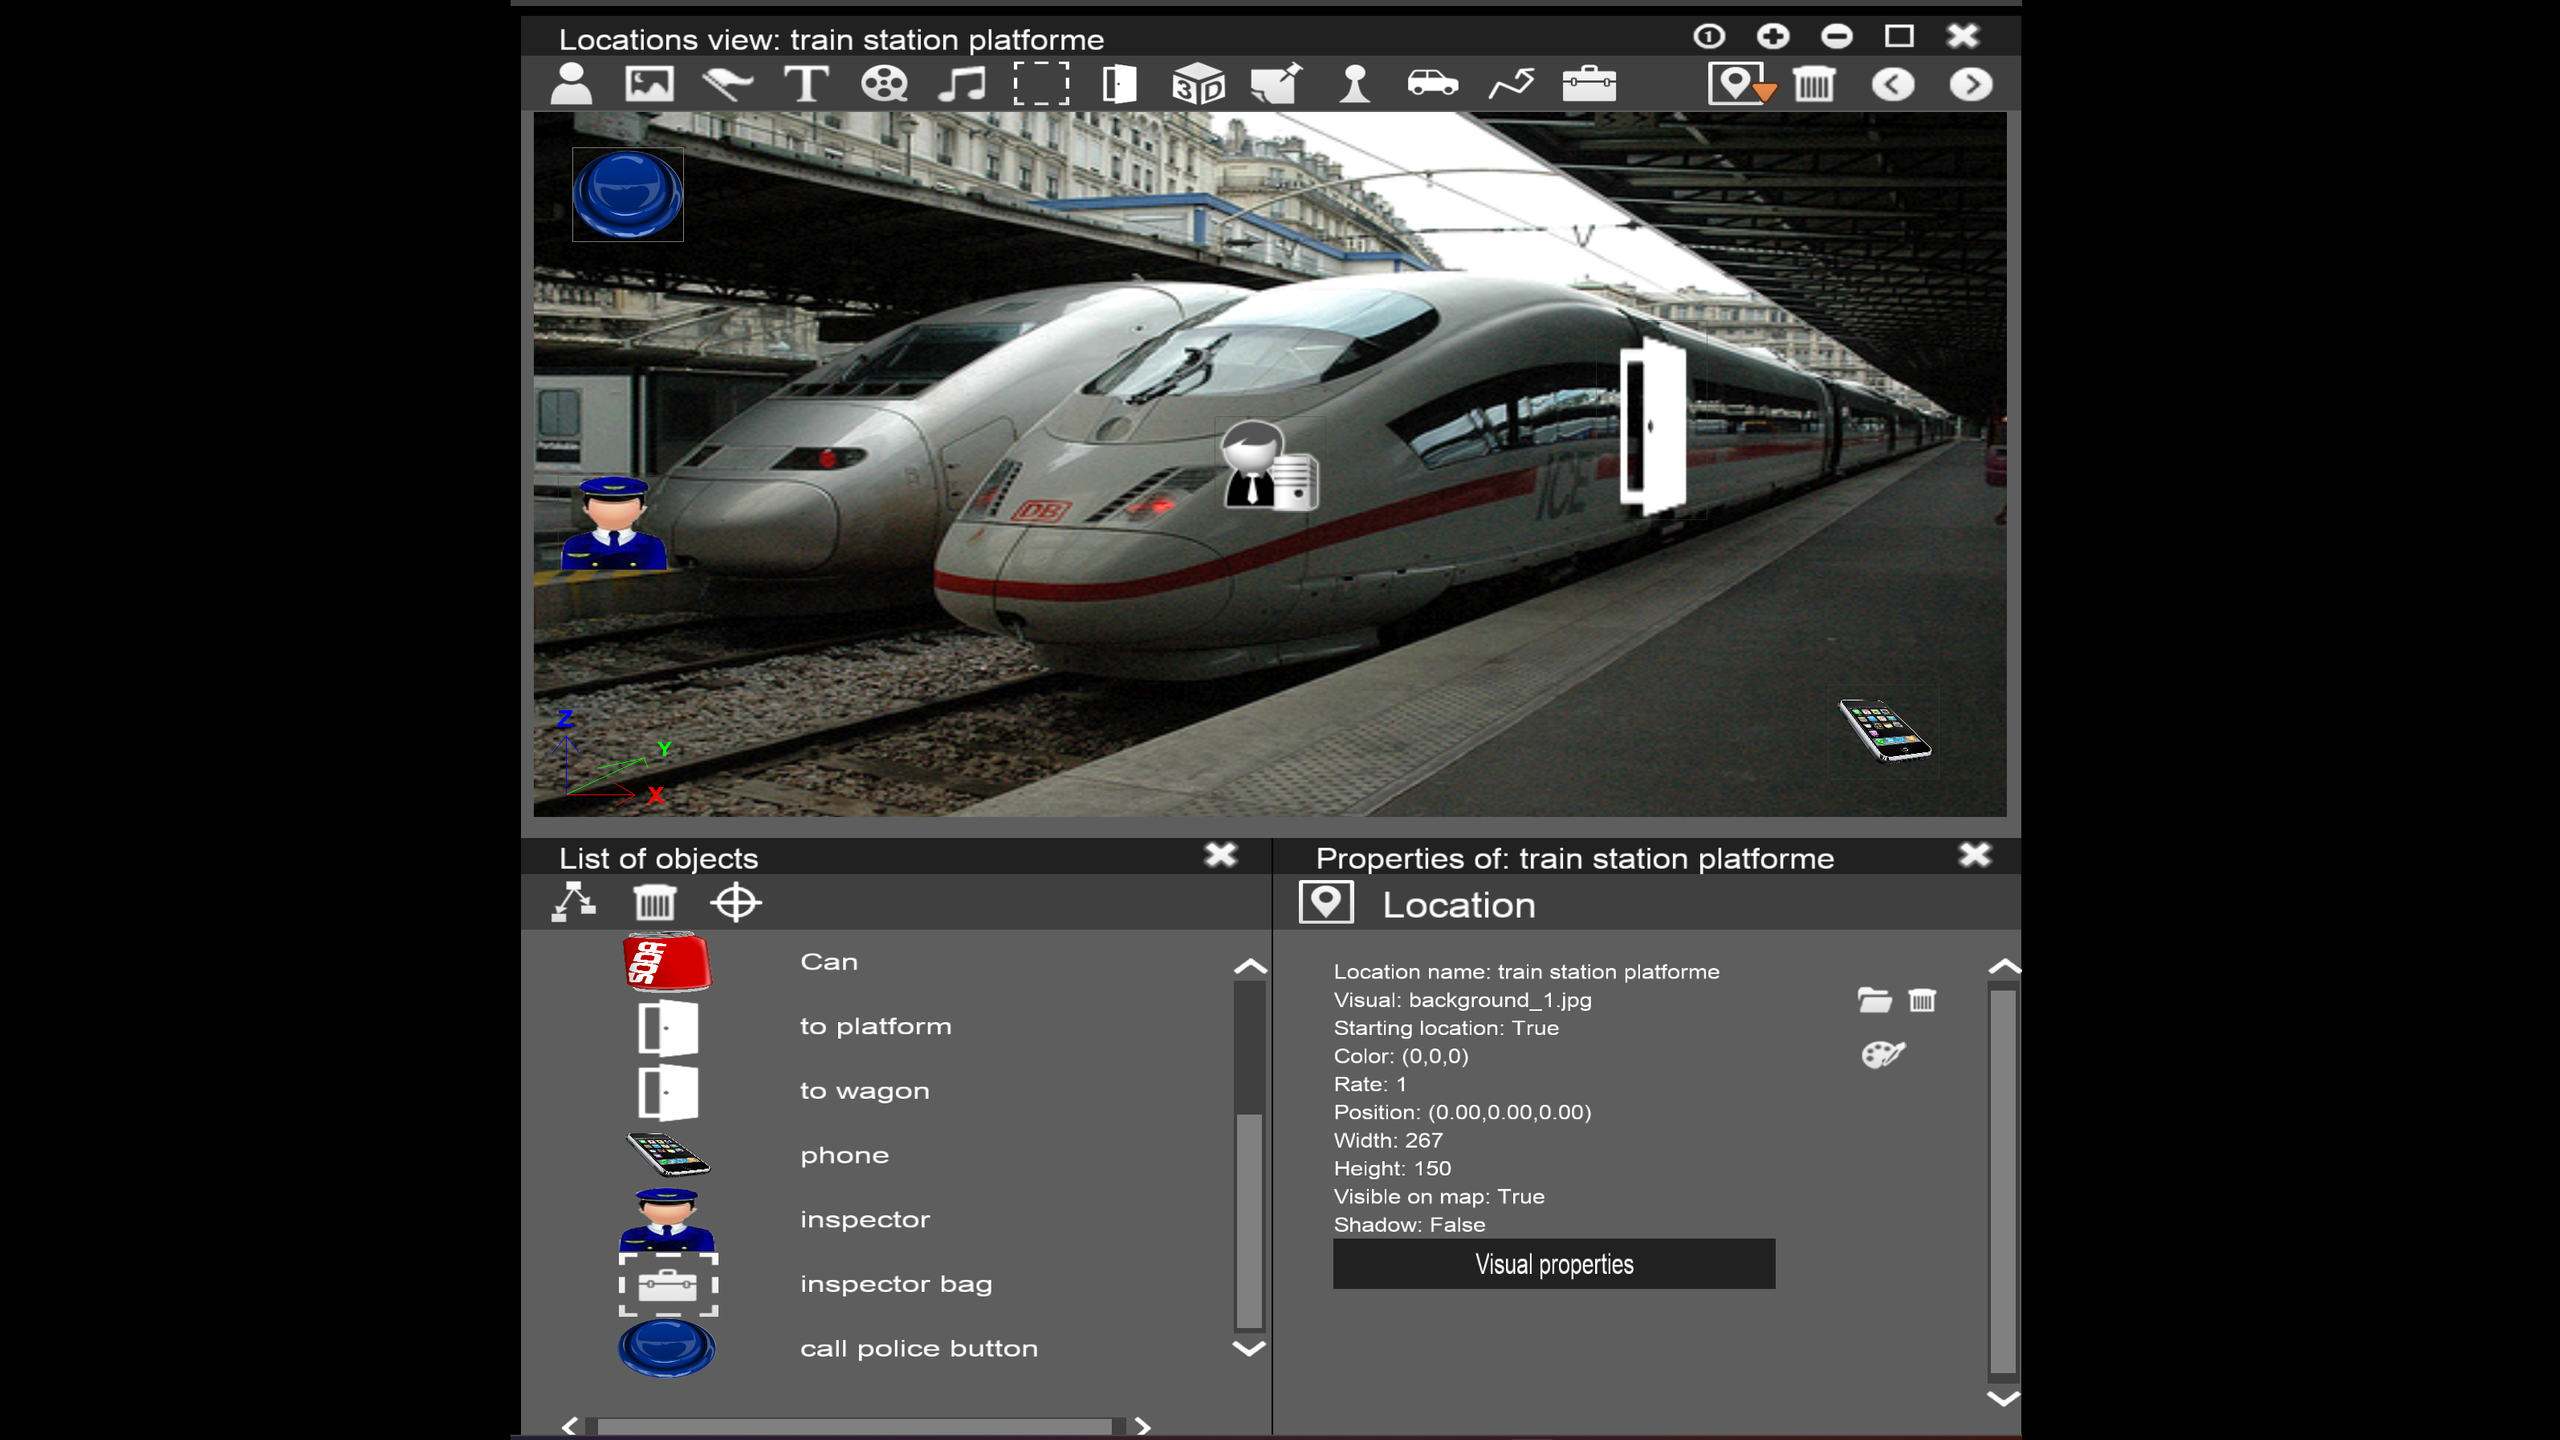
Task: Click 'Rate: 1' property
Action: pyautogui.click(x=1370, y=1084)
